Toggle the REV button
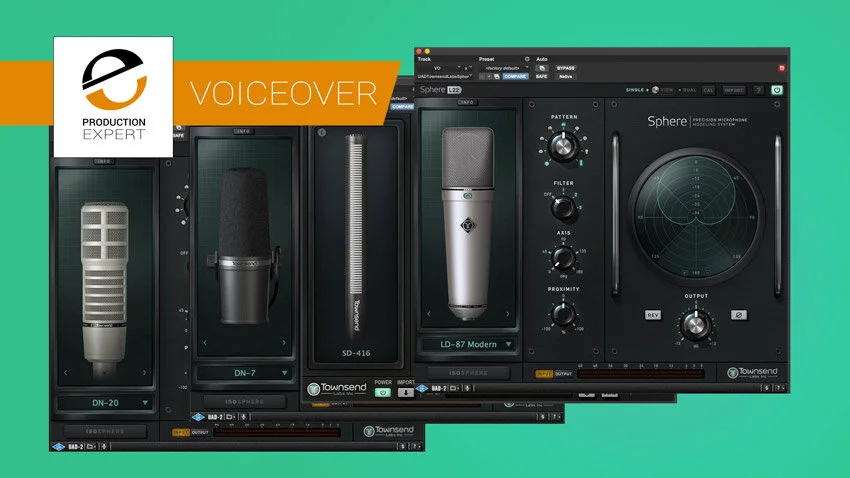Image resolution: width=850 pixels, height=478 pixels. coord(653,315)
